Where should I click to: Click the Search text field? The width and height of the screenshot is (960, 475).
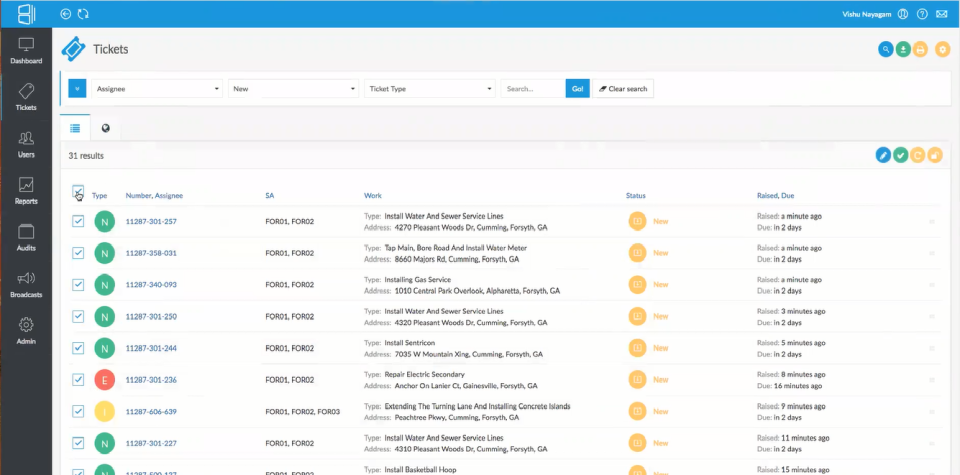pyautogui.click(x=533, y=89)
